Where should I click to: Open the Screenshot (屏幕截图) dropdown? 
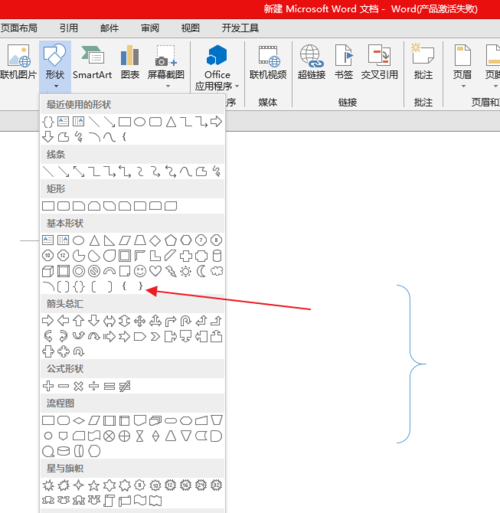tap(166, 67)
